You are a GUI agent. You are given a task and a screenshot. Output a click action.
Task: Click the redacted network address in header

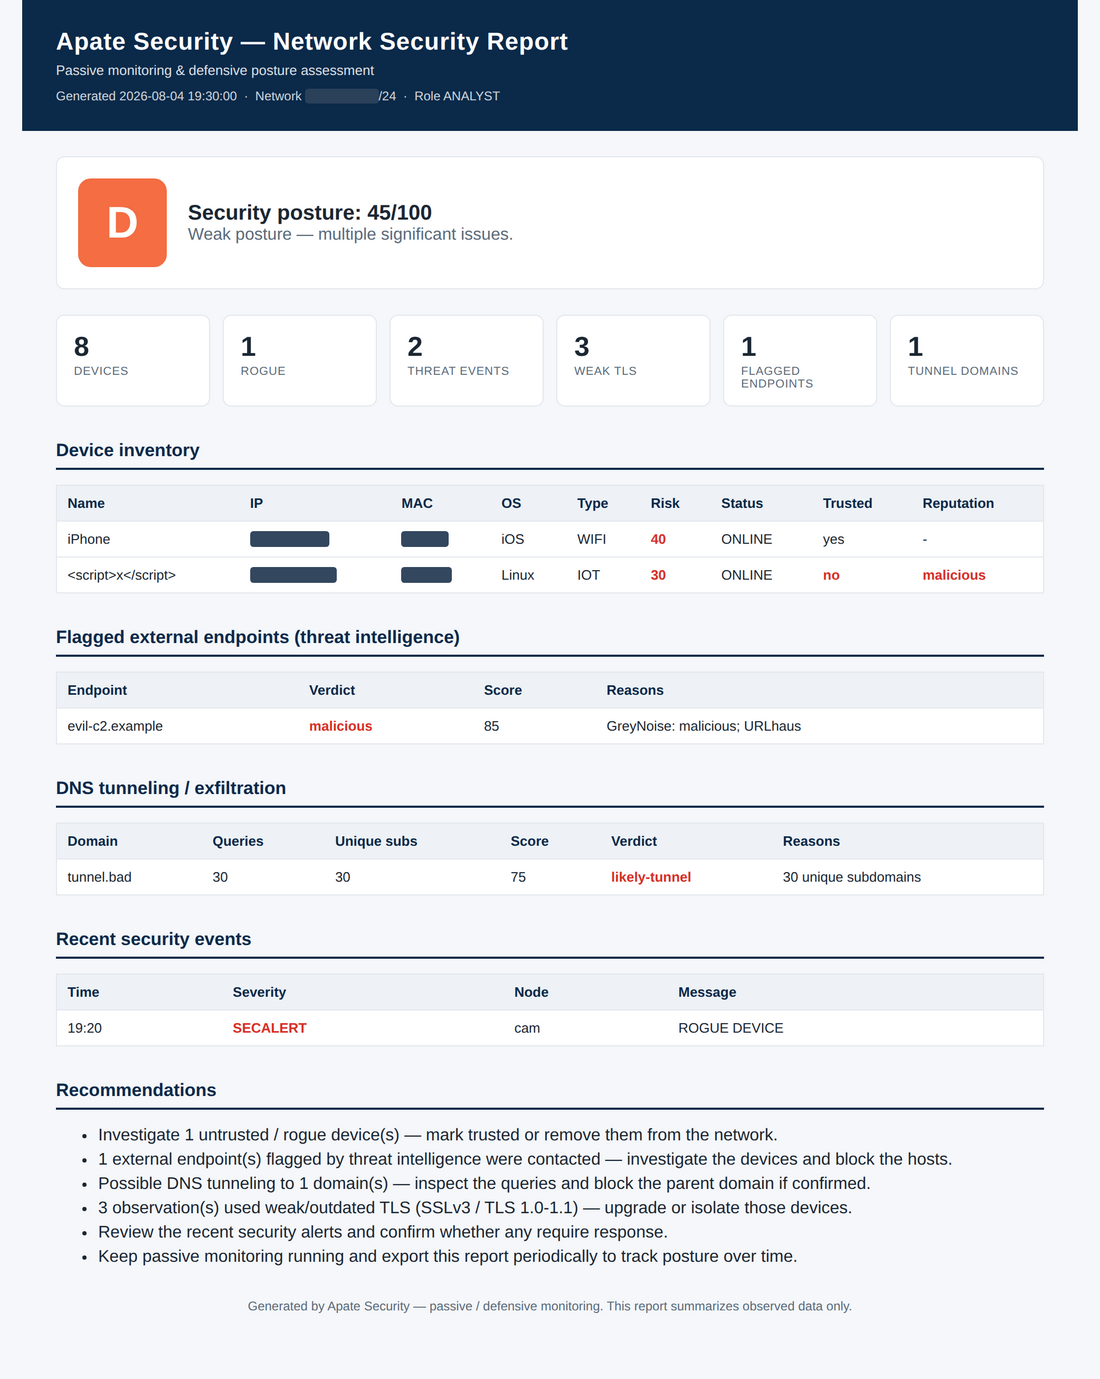pos(342,96)
